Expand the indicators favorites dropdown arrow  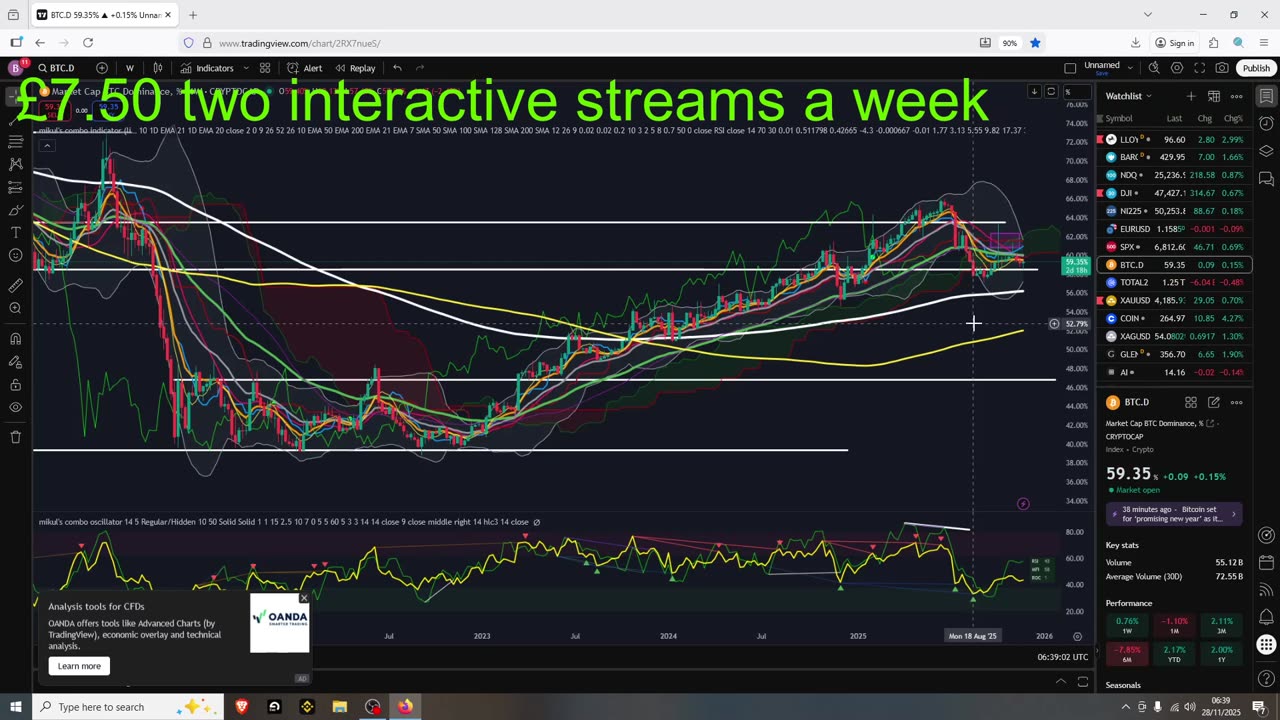coord(244,68)
